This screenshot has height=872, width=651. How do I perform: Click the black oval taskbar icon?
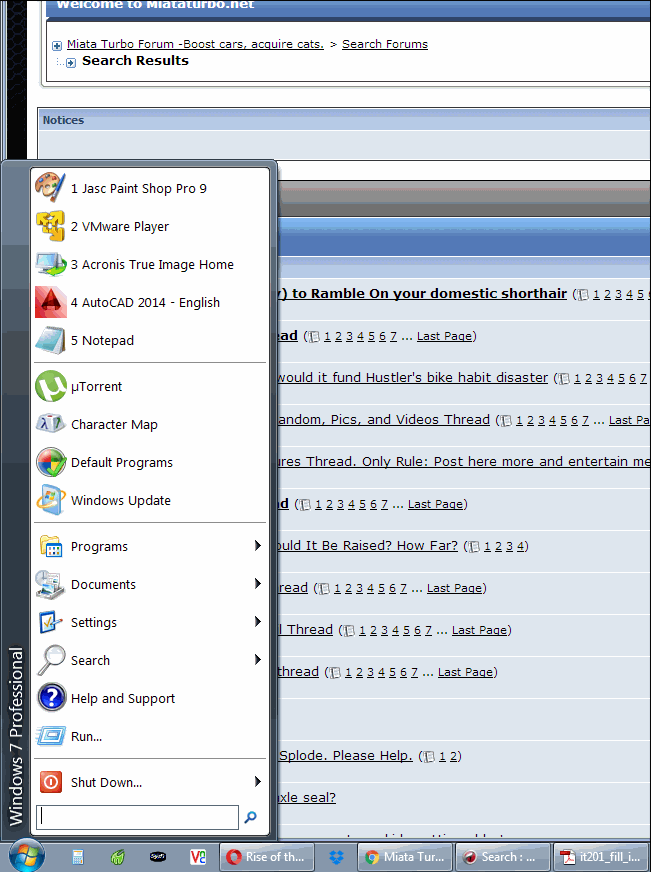158,857
